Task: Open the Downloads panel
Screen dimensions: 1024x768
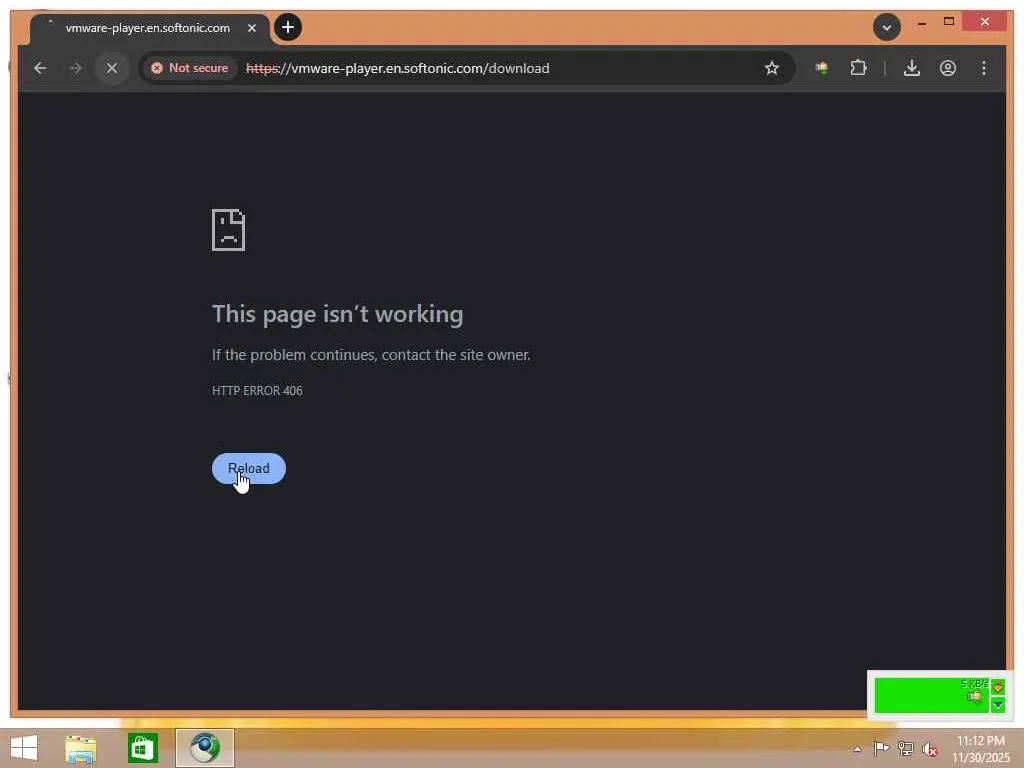Action: tap(912, 68)
